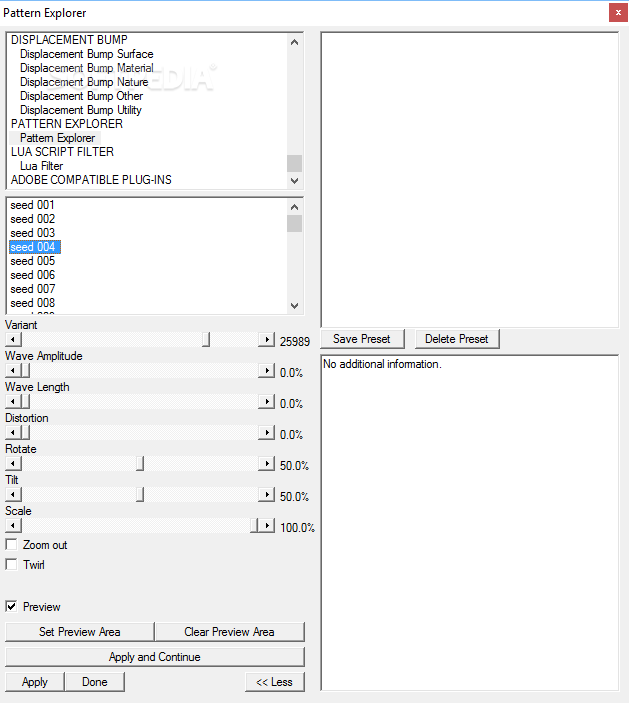Viewport: 629px width, 703px height.
Task: Select Displacement Bump Surface filter
Action: [87, 54]
